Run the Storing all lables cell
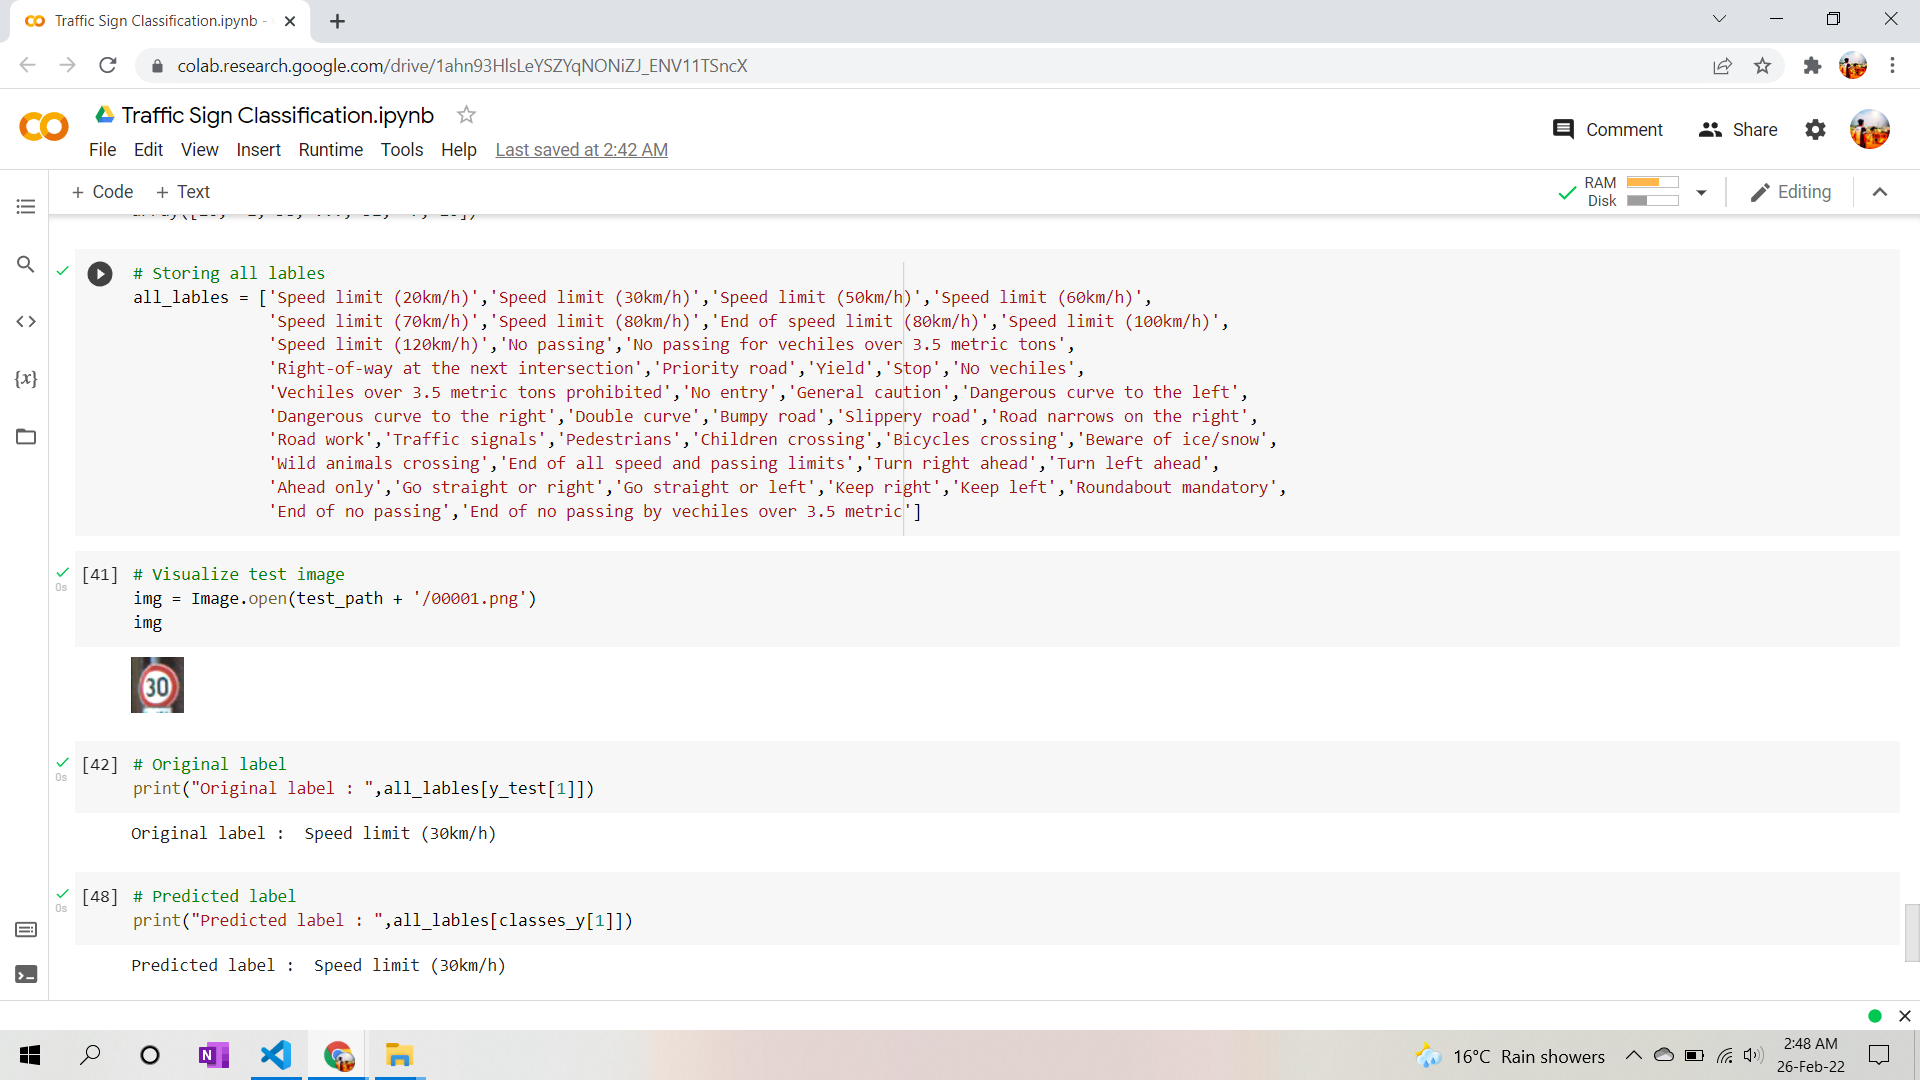Viewport: 1920px width, 1080px height. [100, 274]
